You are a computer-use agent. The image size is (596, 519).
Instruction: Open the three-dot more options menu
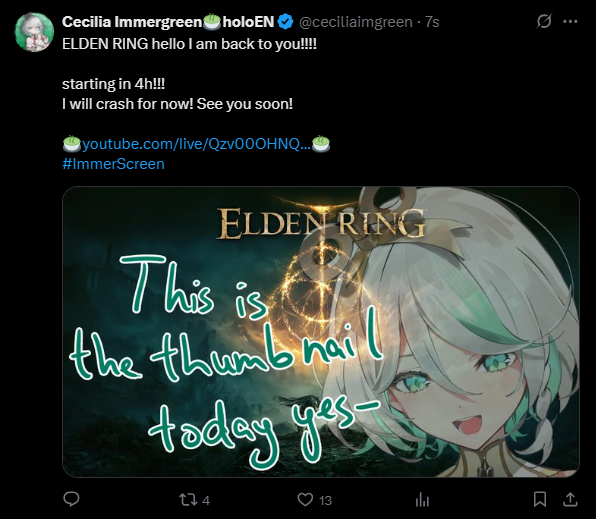click(x=570, y=22)
